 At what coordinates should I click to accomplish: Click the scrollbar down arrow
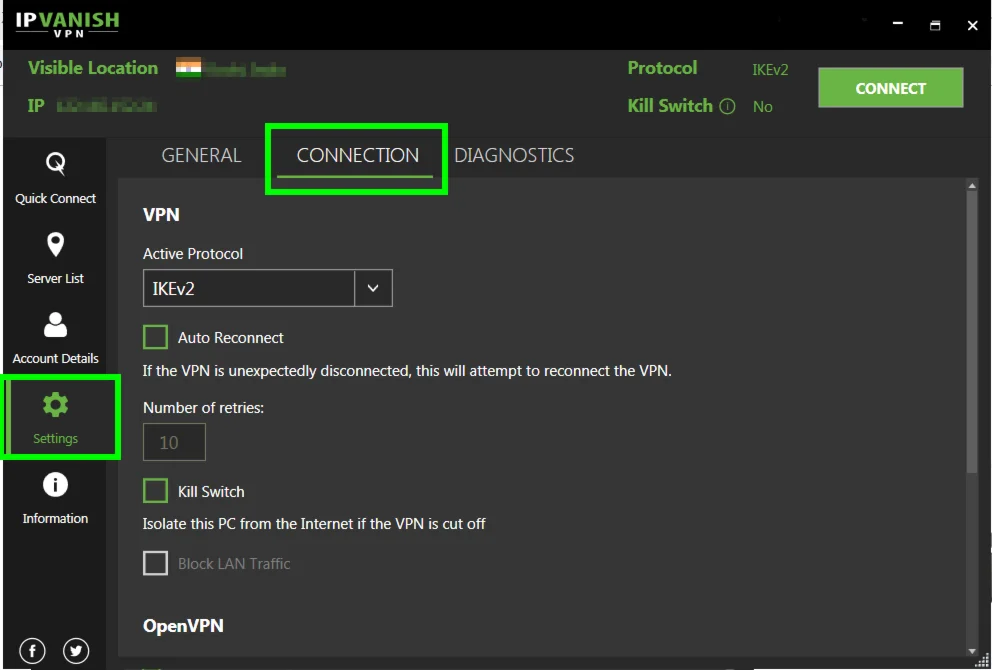point(972,651)
